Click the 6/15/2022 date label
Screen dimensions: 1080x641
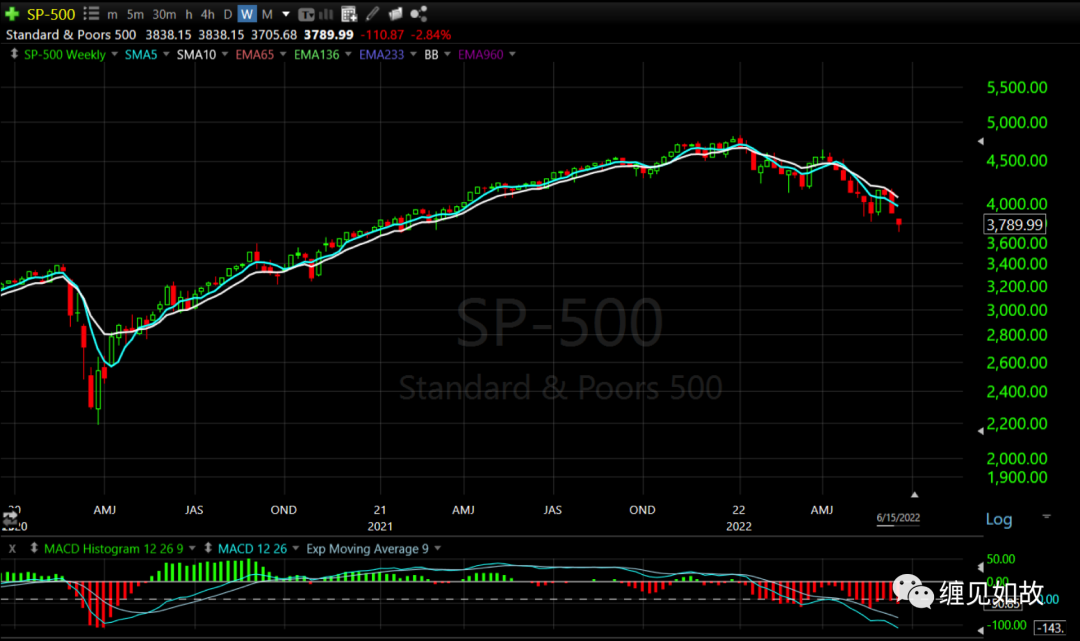click(x=898, y=518)
